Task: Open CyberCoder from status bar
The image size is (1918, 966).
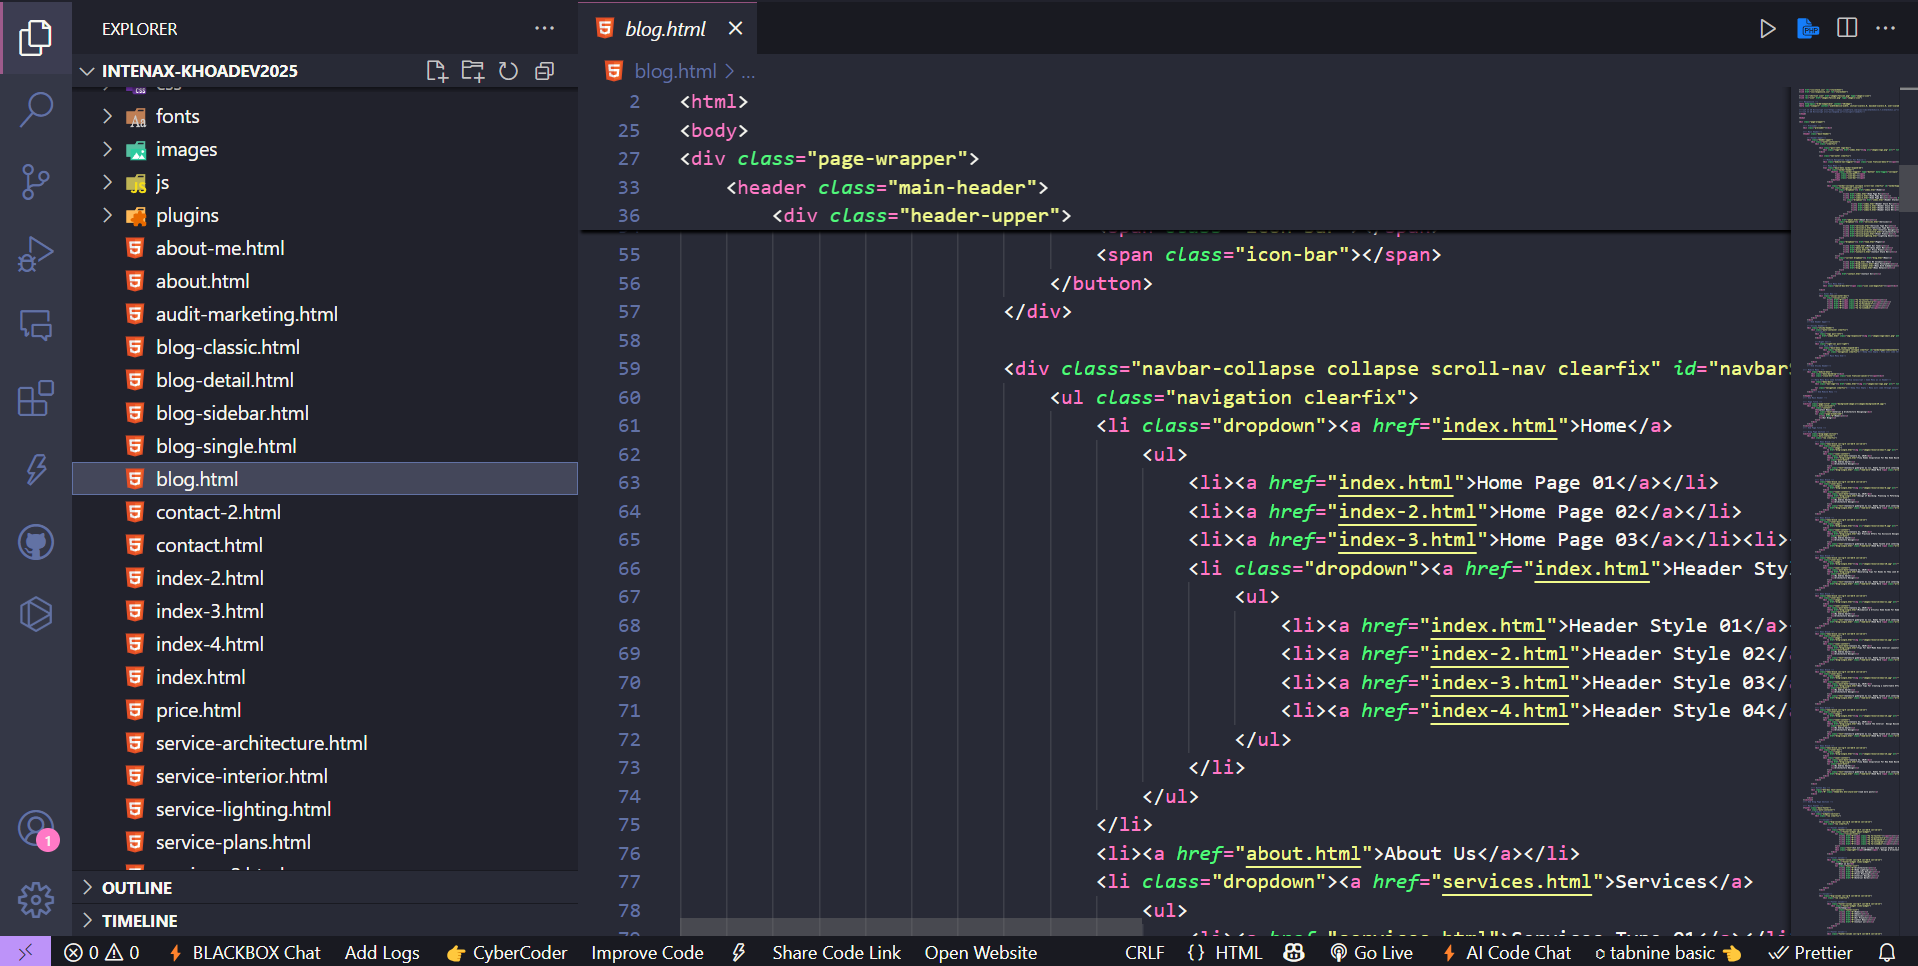Action: point(507,953)
